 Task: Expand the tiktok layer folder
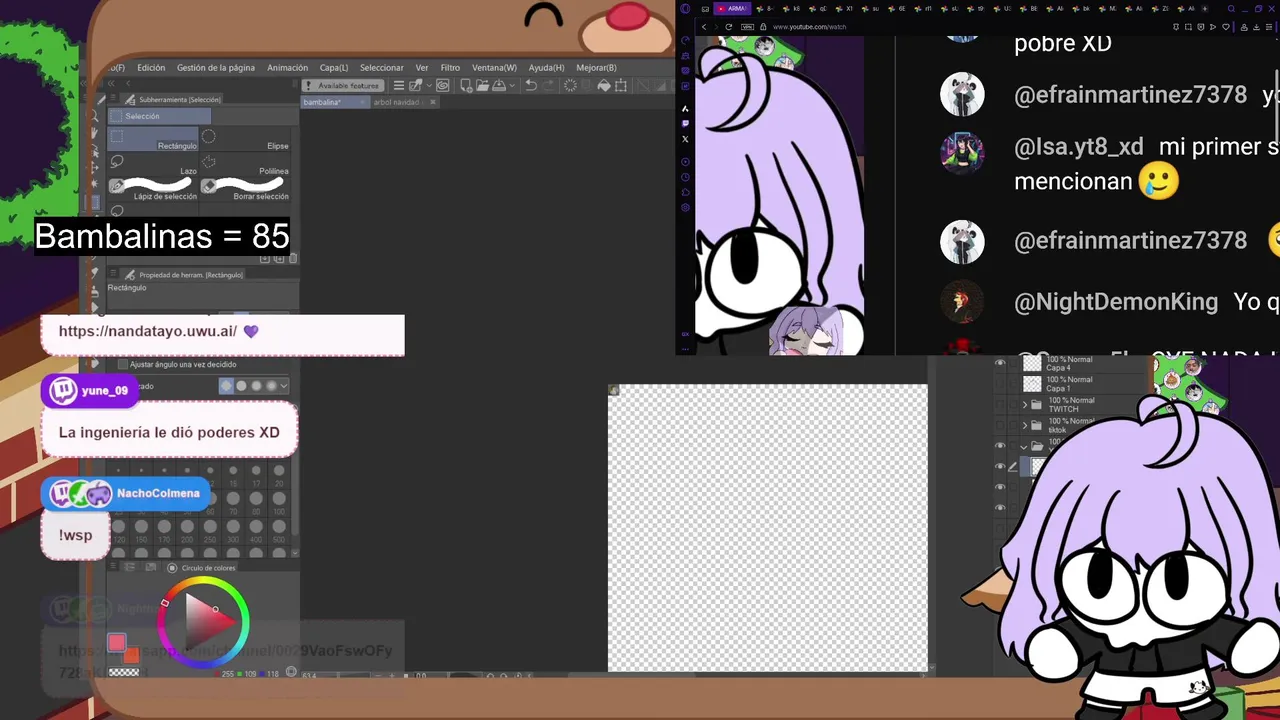(x=1025, y=426)
